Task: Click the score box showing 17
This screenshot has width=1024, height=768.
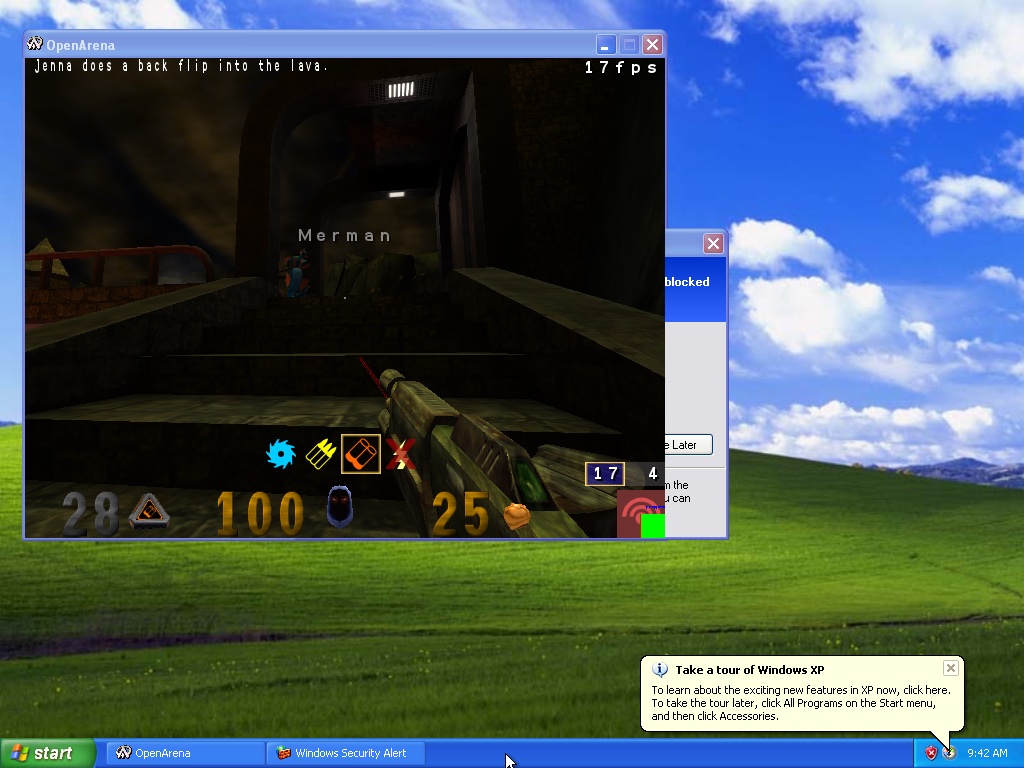Action: click(x=605, y=474)
